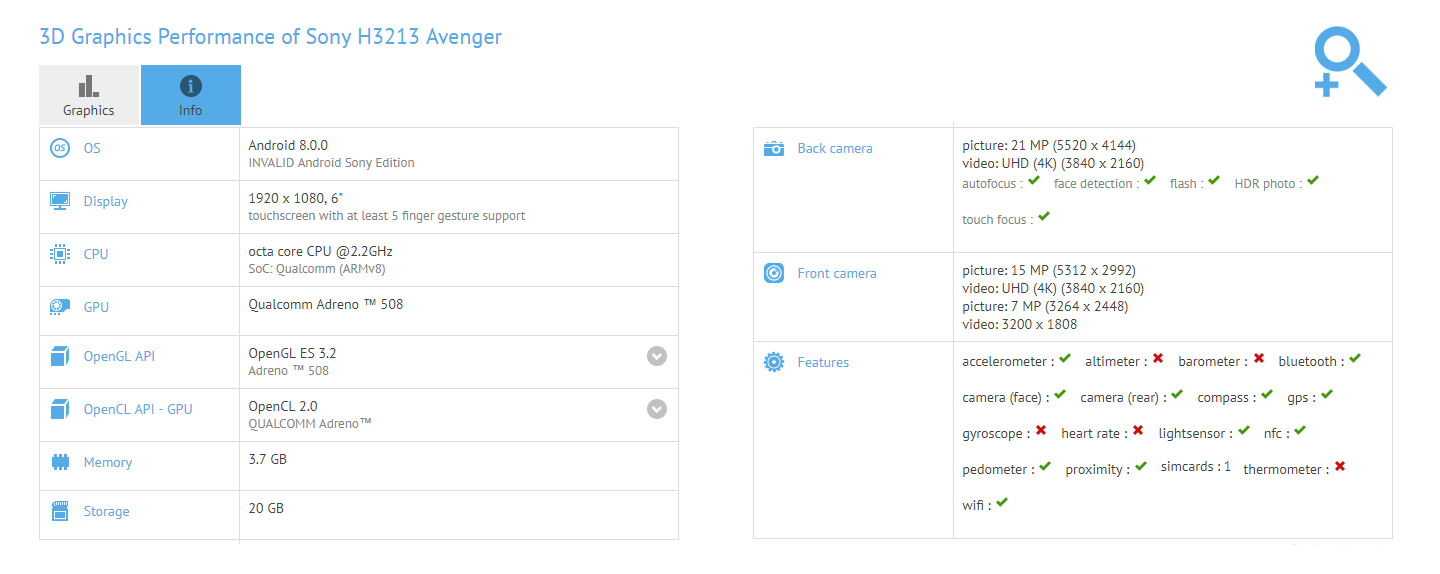The height and width of the screenshot is (574, 1440).
Task: Click the Android 8.0.0 text
Action: pyautogui.click(x=288, y=145)
